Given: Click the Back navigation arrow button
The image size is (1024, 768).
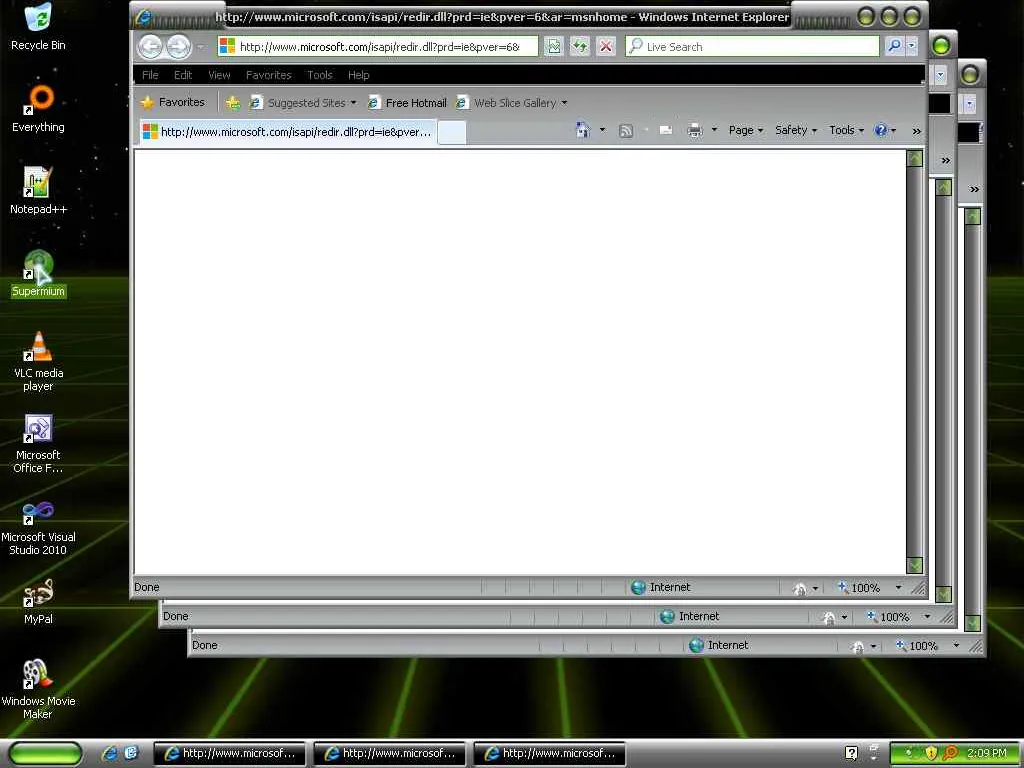Looking at the screenshot, I should pos(150,46).
